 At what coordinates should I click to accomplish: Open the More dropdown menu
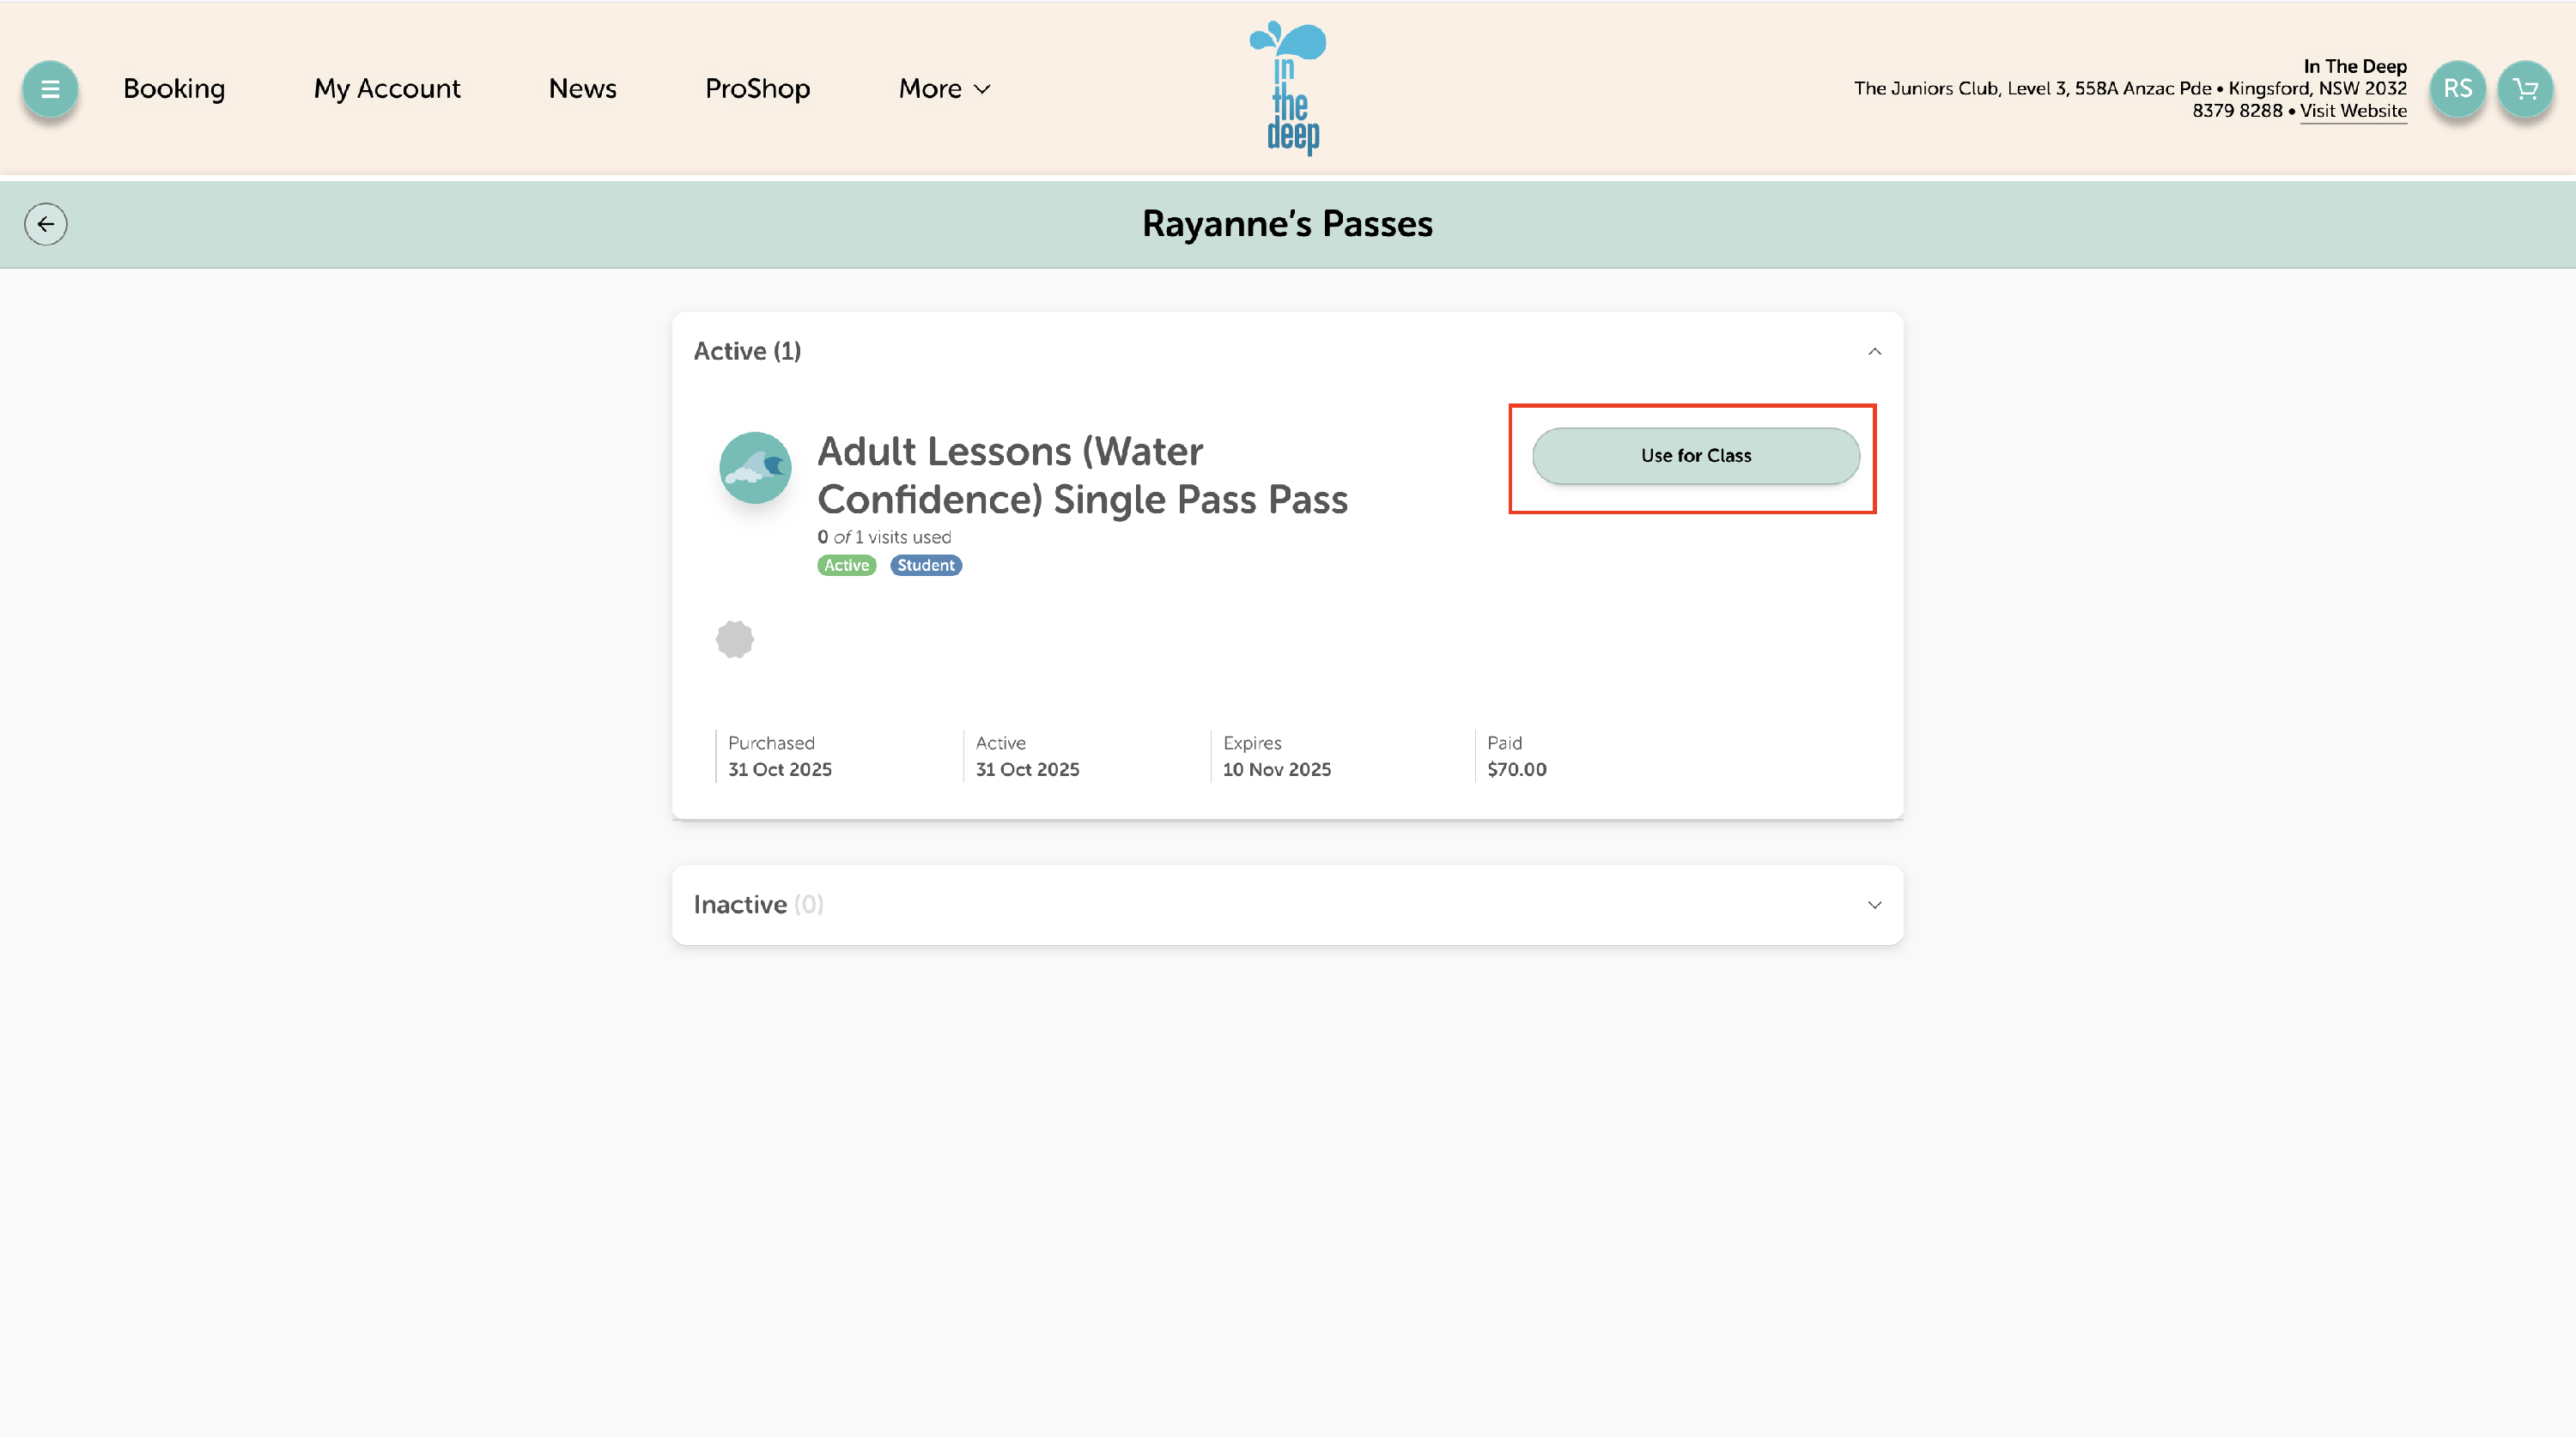click(x=944, y=89)
